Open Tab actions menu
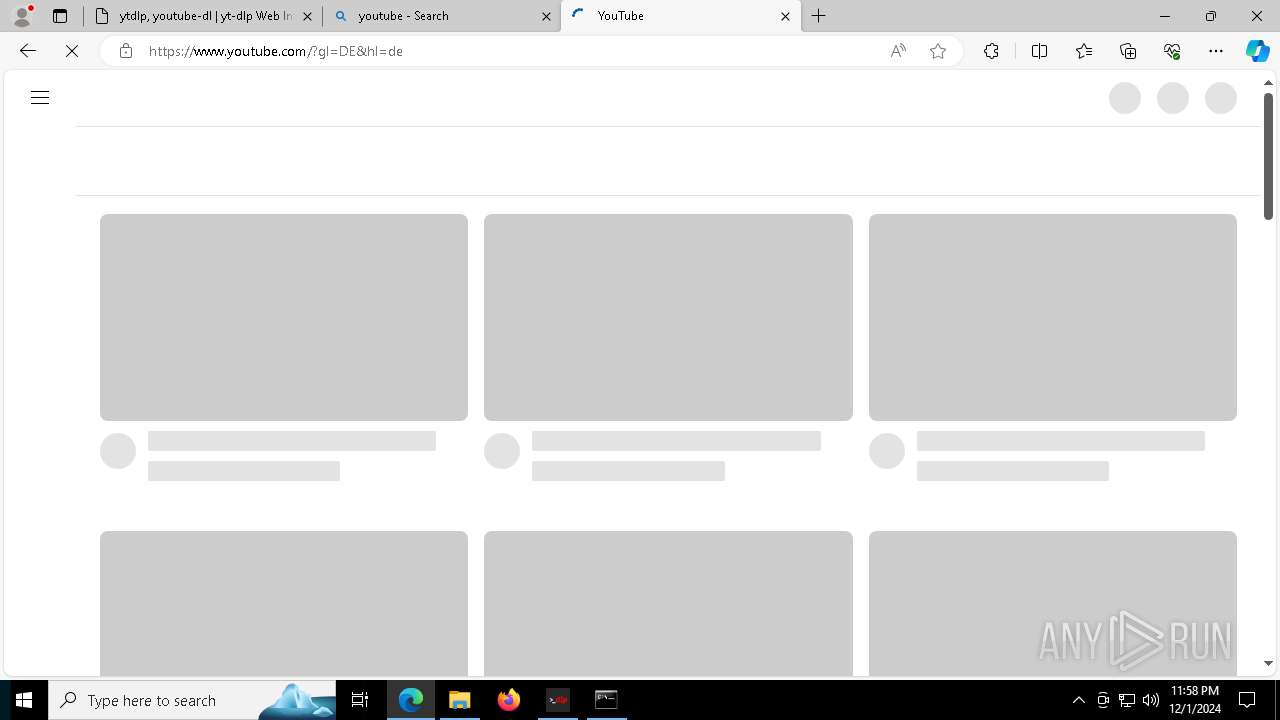Image resolution: width=1280 pixels, height=720 pixels. click(60, 16)
